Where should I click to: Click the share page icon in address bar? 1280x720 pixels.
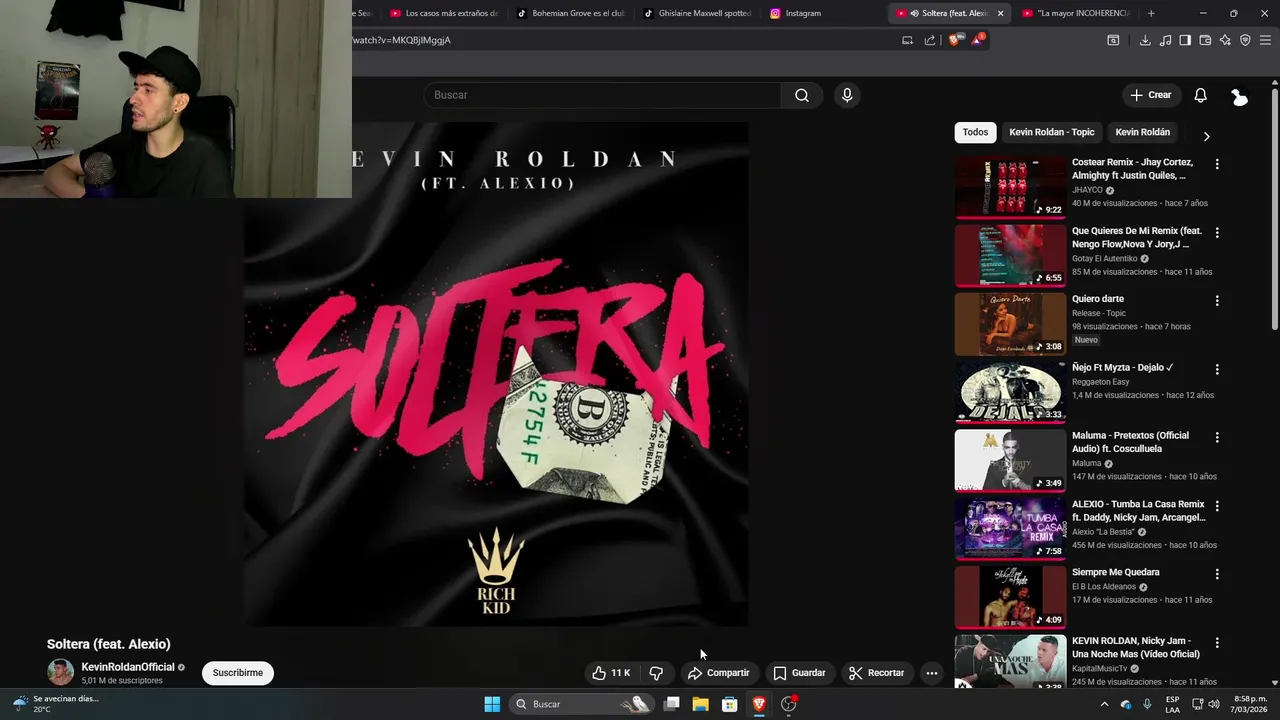(929, 40)
